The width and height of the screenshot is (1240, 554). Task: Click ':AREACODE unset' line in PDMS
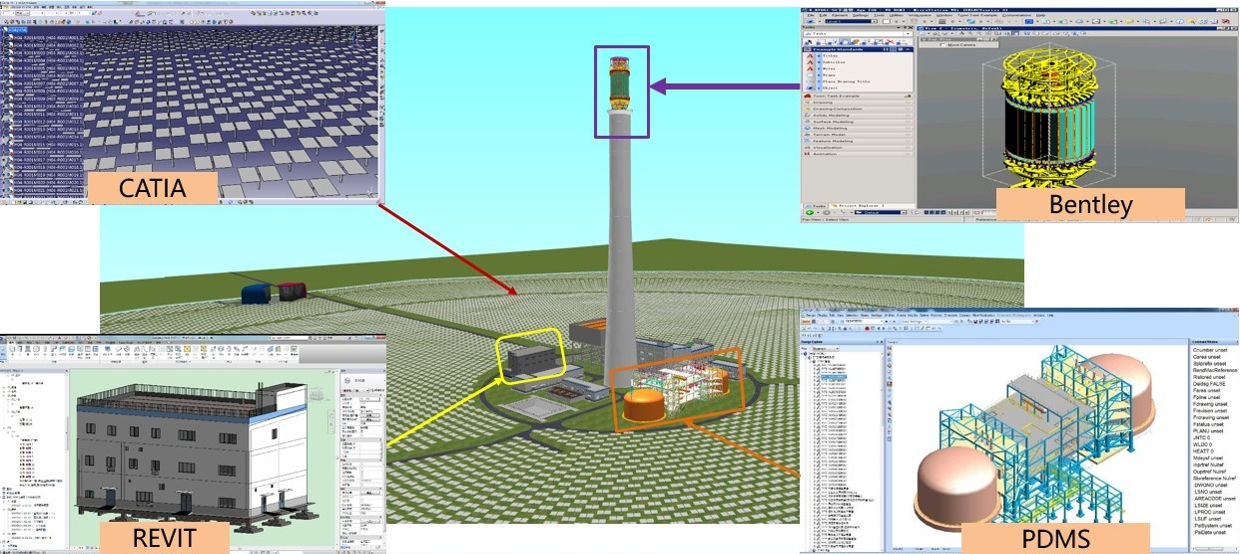[1213, 498]
